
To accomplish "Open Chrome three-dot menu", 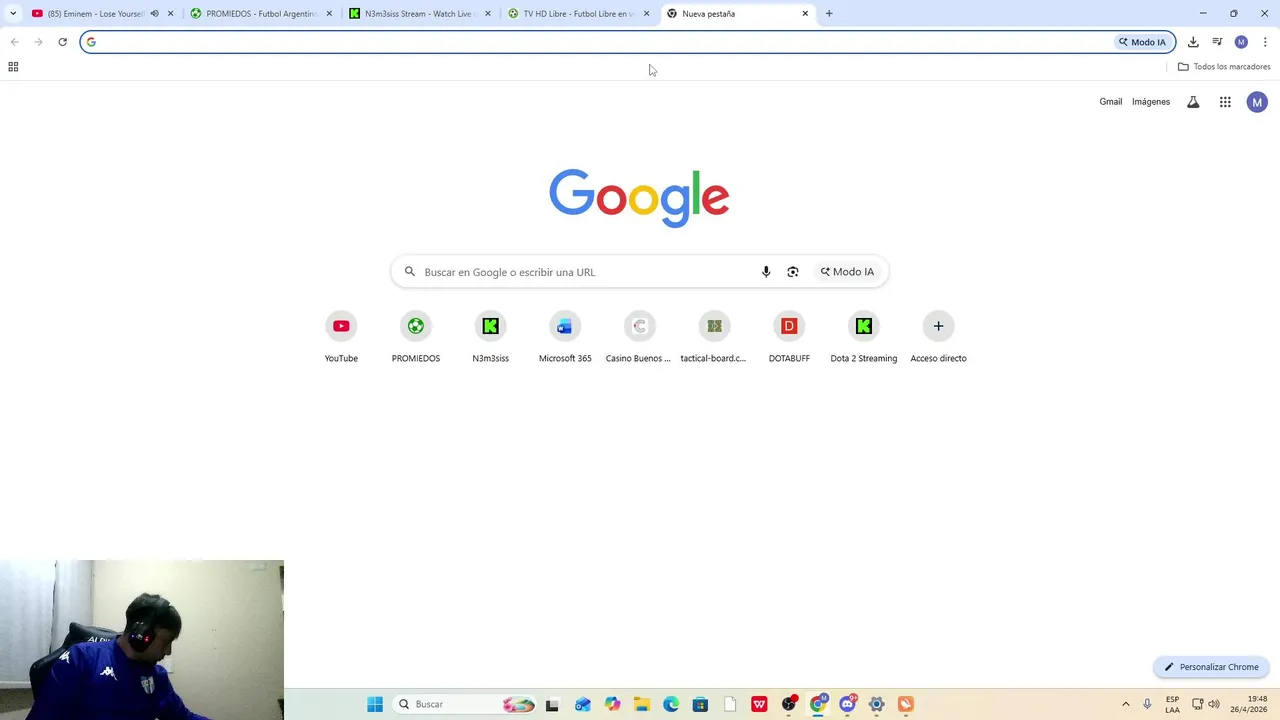I will point(1265,42).
